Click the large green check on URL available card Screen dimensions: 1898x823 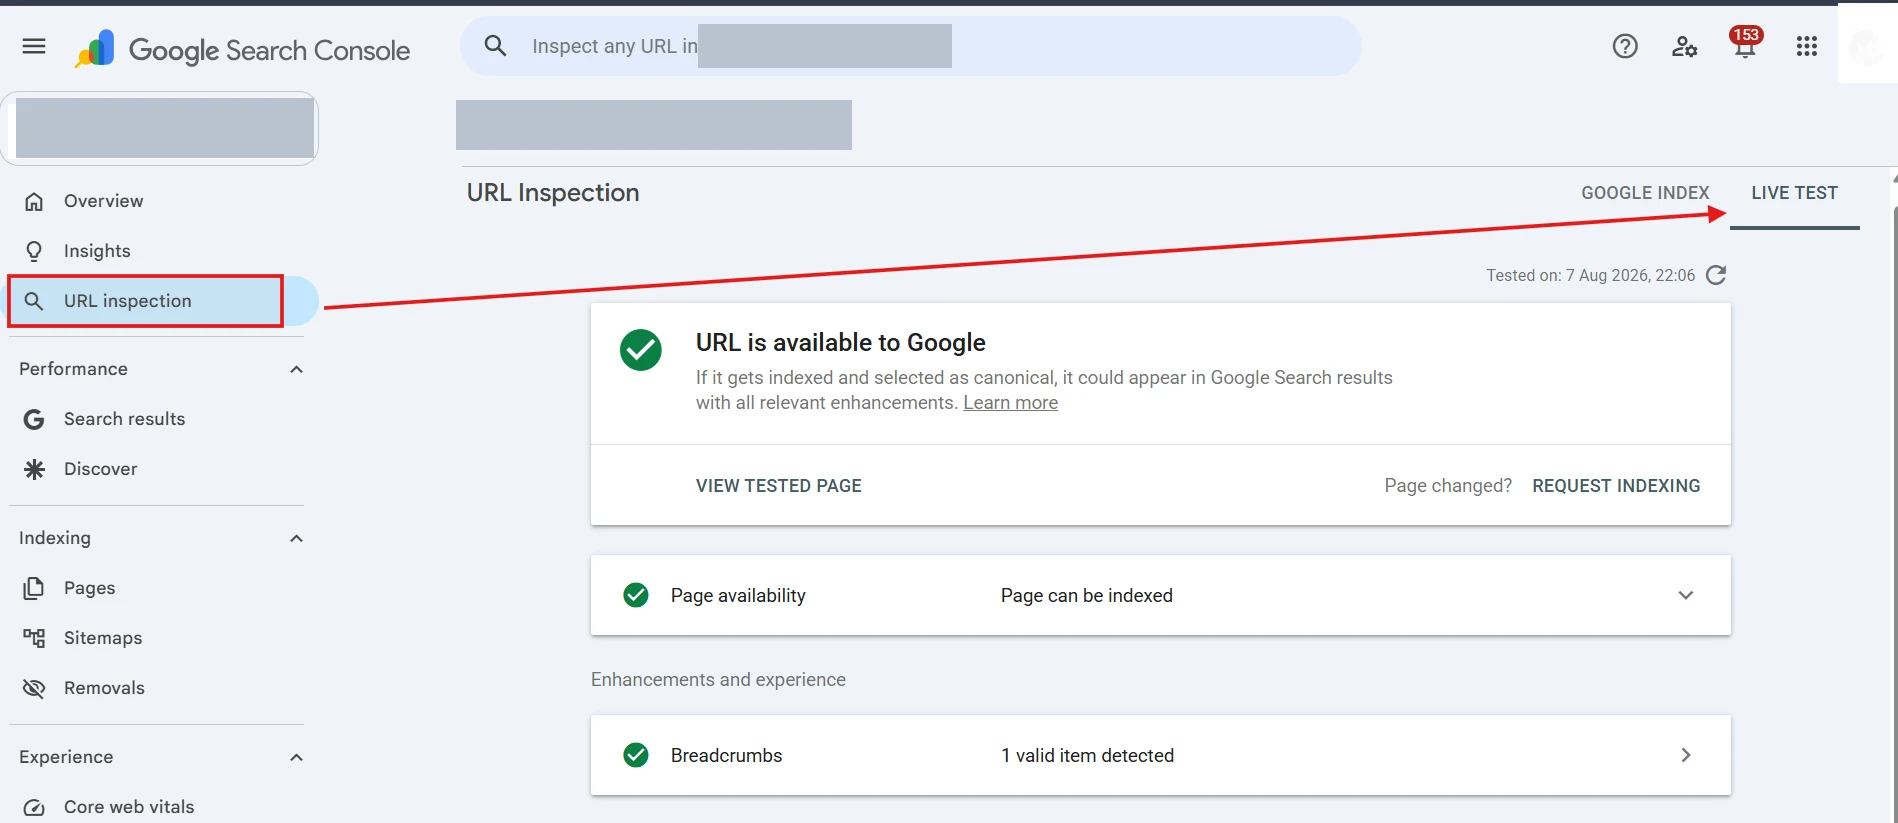coord(641,350)
